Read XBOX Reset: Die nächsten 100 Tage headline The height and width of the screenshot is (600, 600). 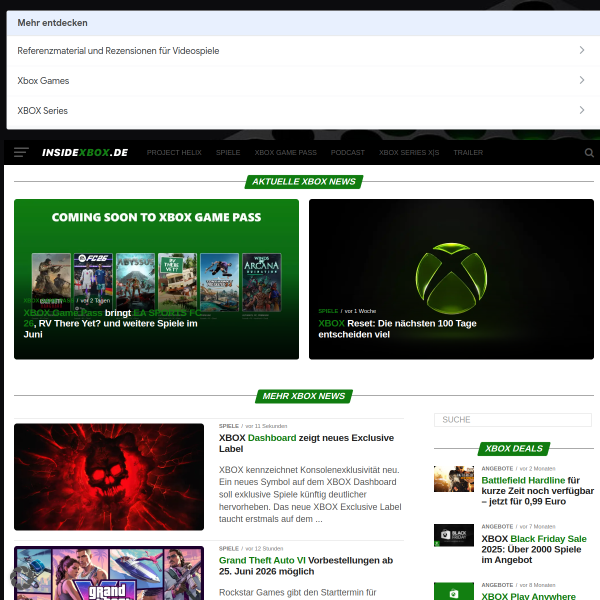click(x=397, y=329)
